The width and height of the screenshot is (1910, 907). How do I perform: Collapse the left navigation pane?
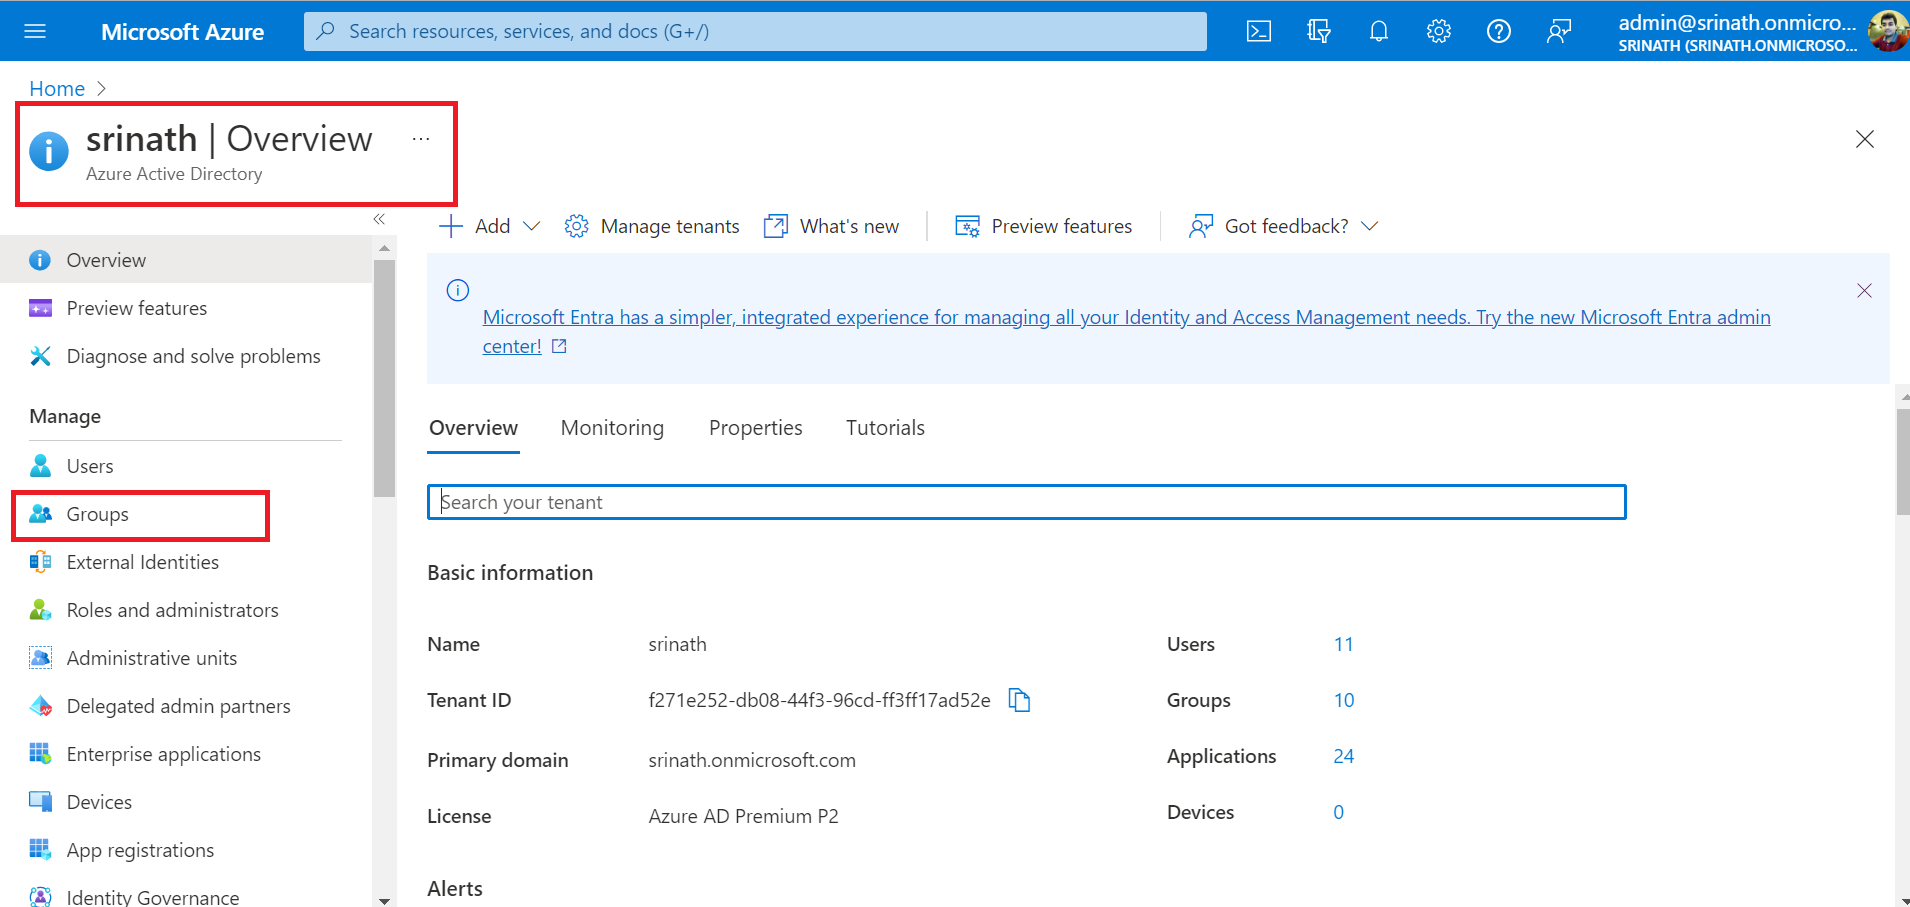tap(379, 219)
